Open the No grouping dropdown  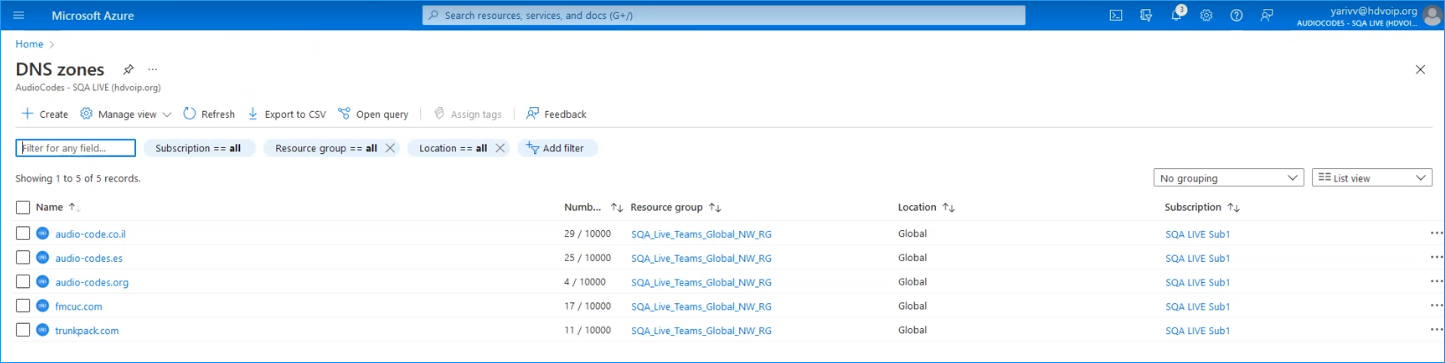coord(1228,178)
